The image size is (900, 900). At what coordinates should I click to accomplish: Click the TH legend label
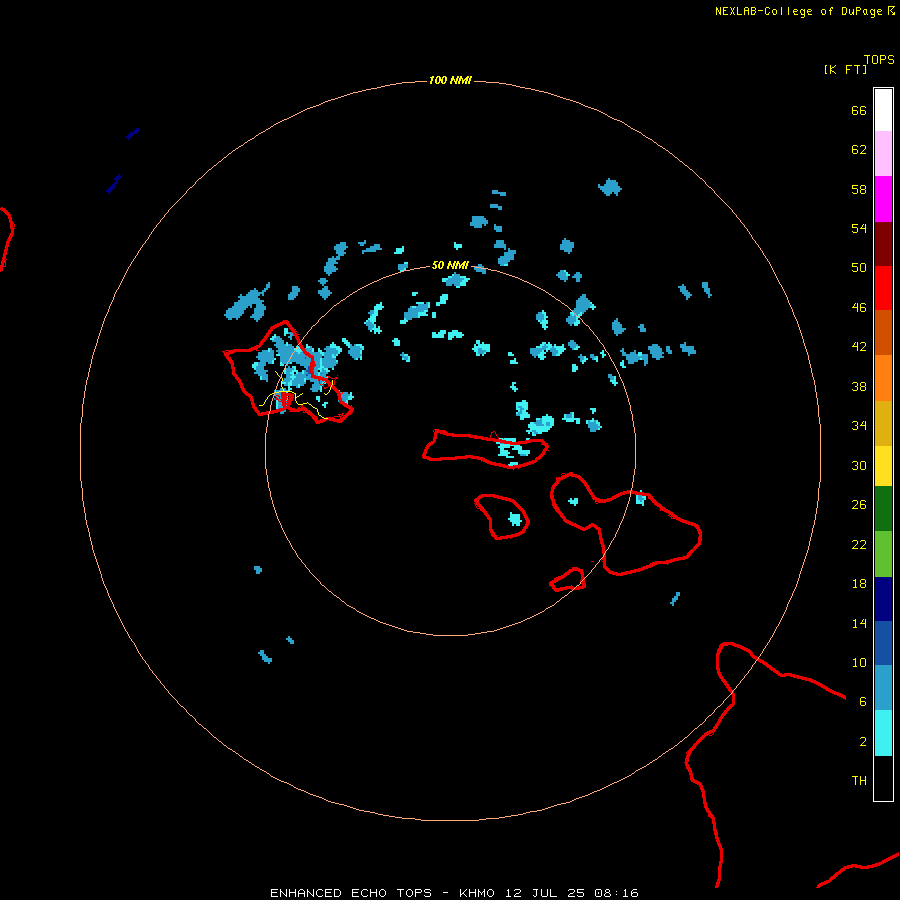pos(859,781)
